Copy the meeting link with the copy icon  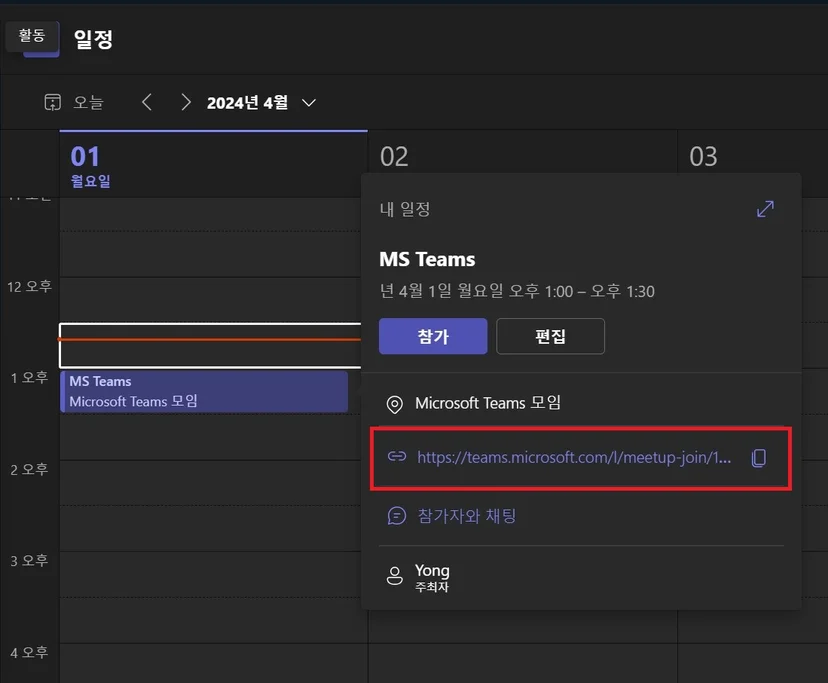(759, 458)
